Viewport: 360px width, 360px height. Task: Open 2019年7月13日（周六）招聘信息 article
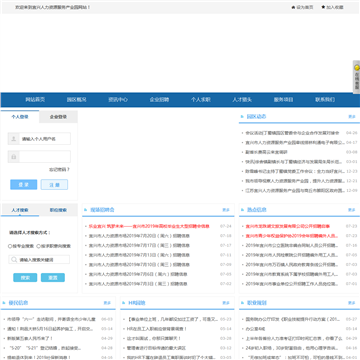(139, 255)
